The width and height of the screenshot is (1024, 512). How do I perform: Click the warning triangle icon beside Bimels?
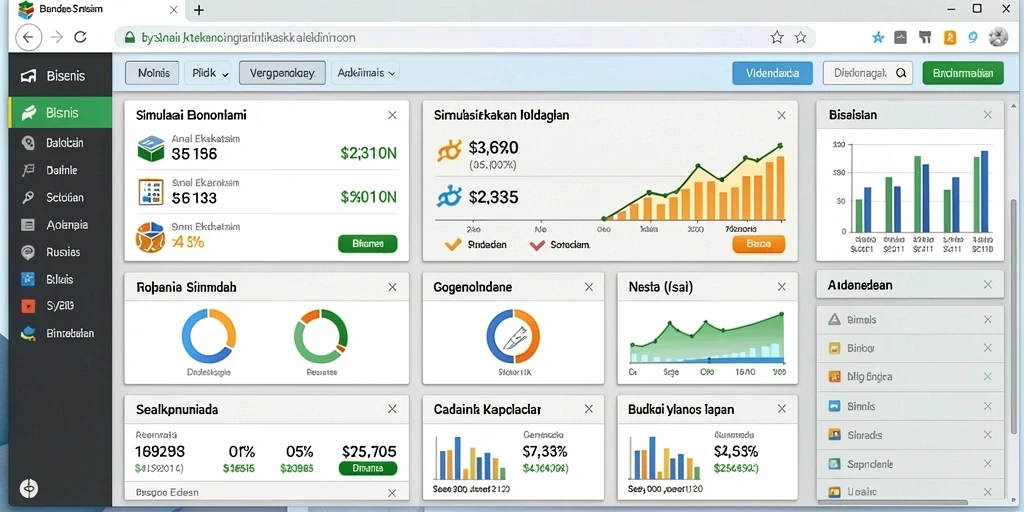click(834, 319)
